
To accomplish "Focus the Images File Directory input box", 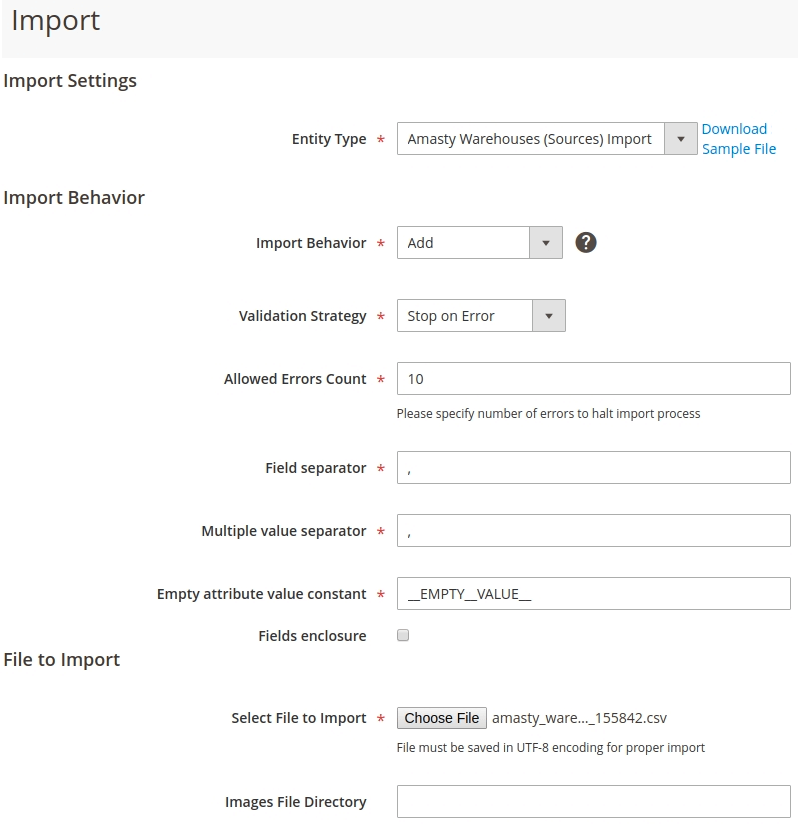I will 593,802.
